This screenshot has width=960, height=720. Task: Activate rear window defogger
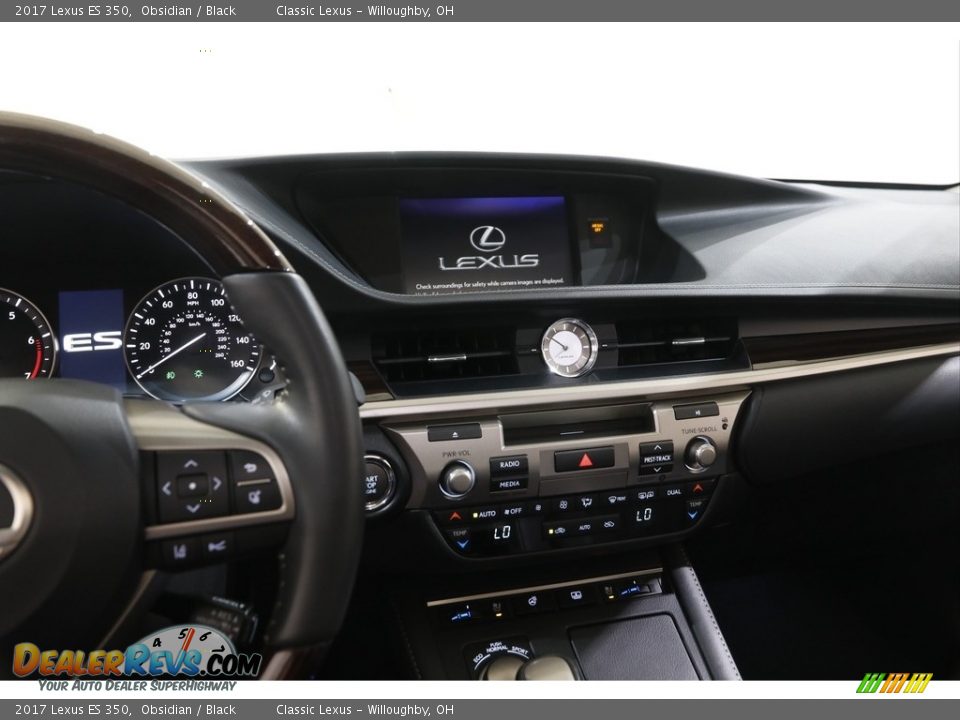pyautogui.click(x=645, y=495)
